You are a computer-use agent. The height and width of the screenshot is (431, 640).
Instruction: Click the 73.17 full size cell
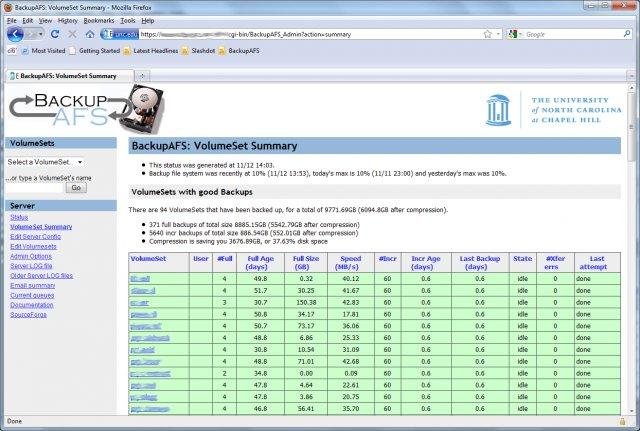pos(306,326)
